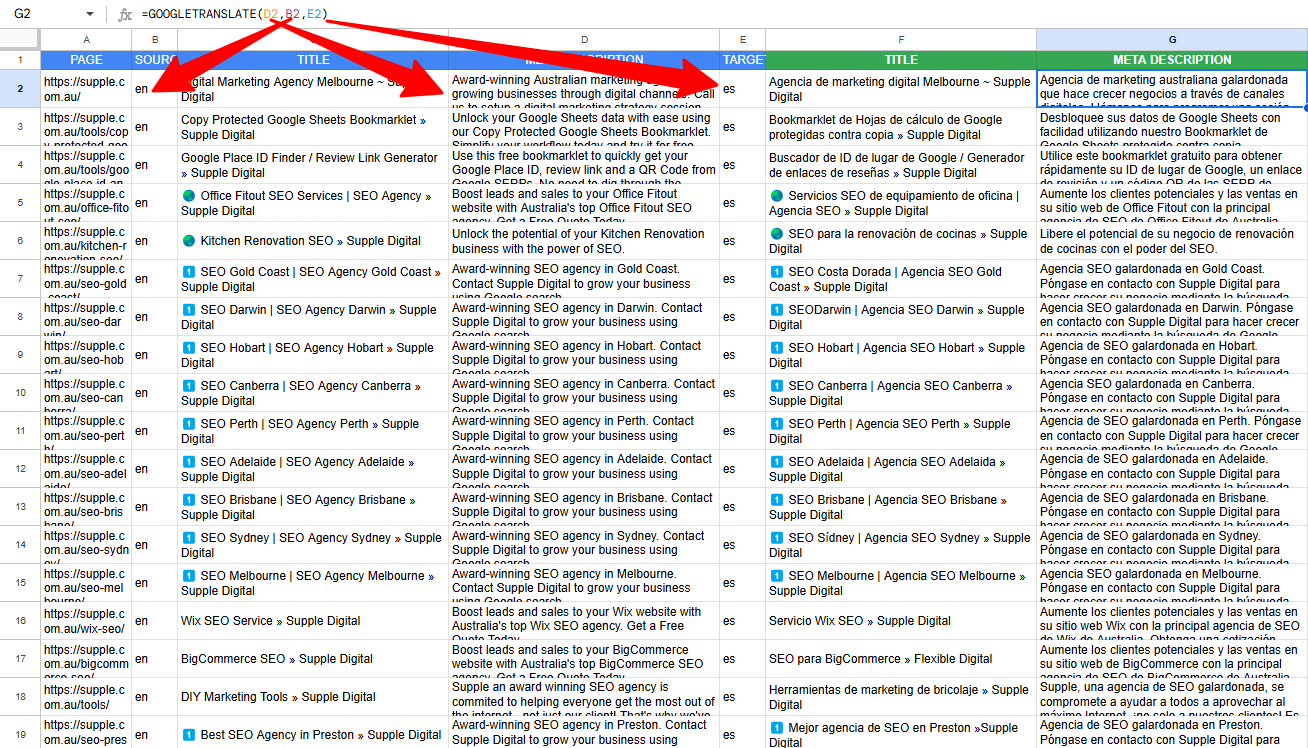This screenshot has height=748, width=1308.
Task: Select 'Wix SEO Service » Supple Digital' cell
Action: 313,621
